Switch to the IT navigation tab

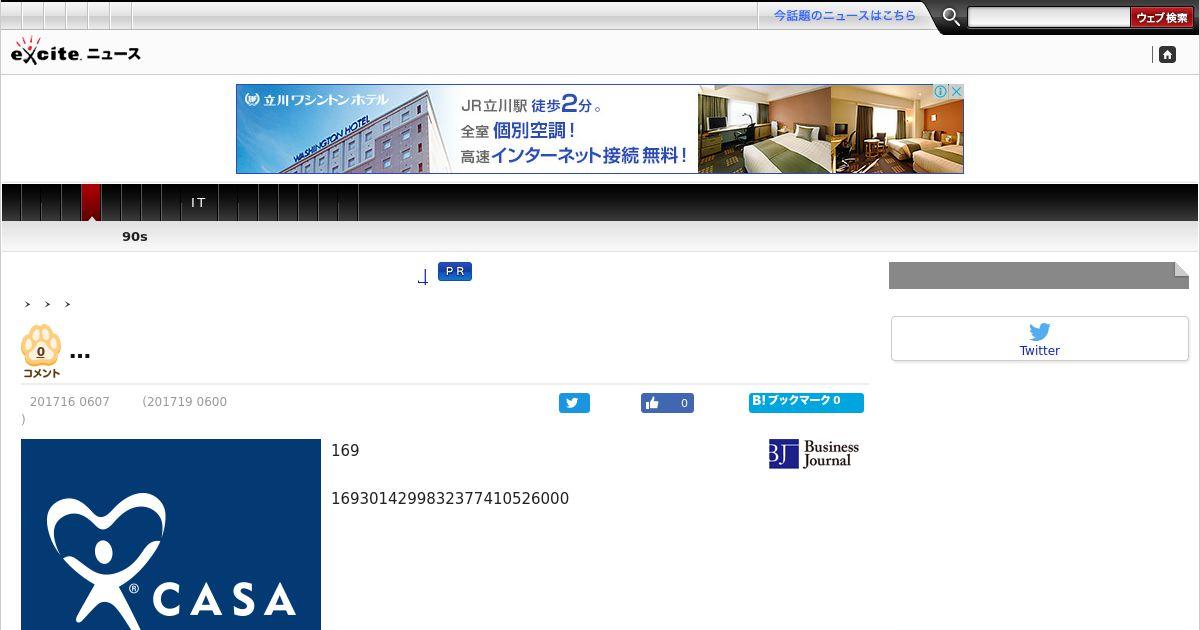[x=198, y=202]
